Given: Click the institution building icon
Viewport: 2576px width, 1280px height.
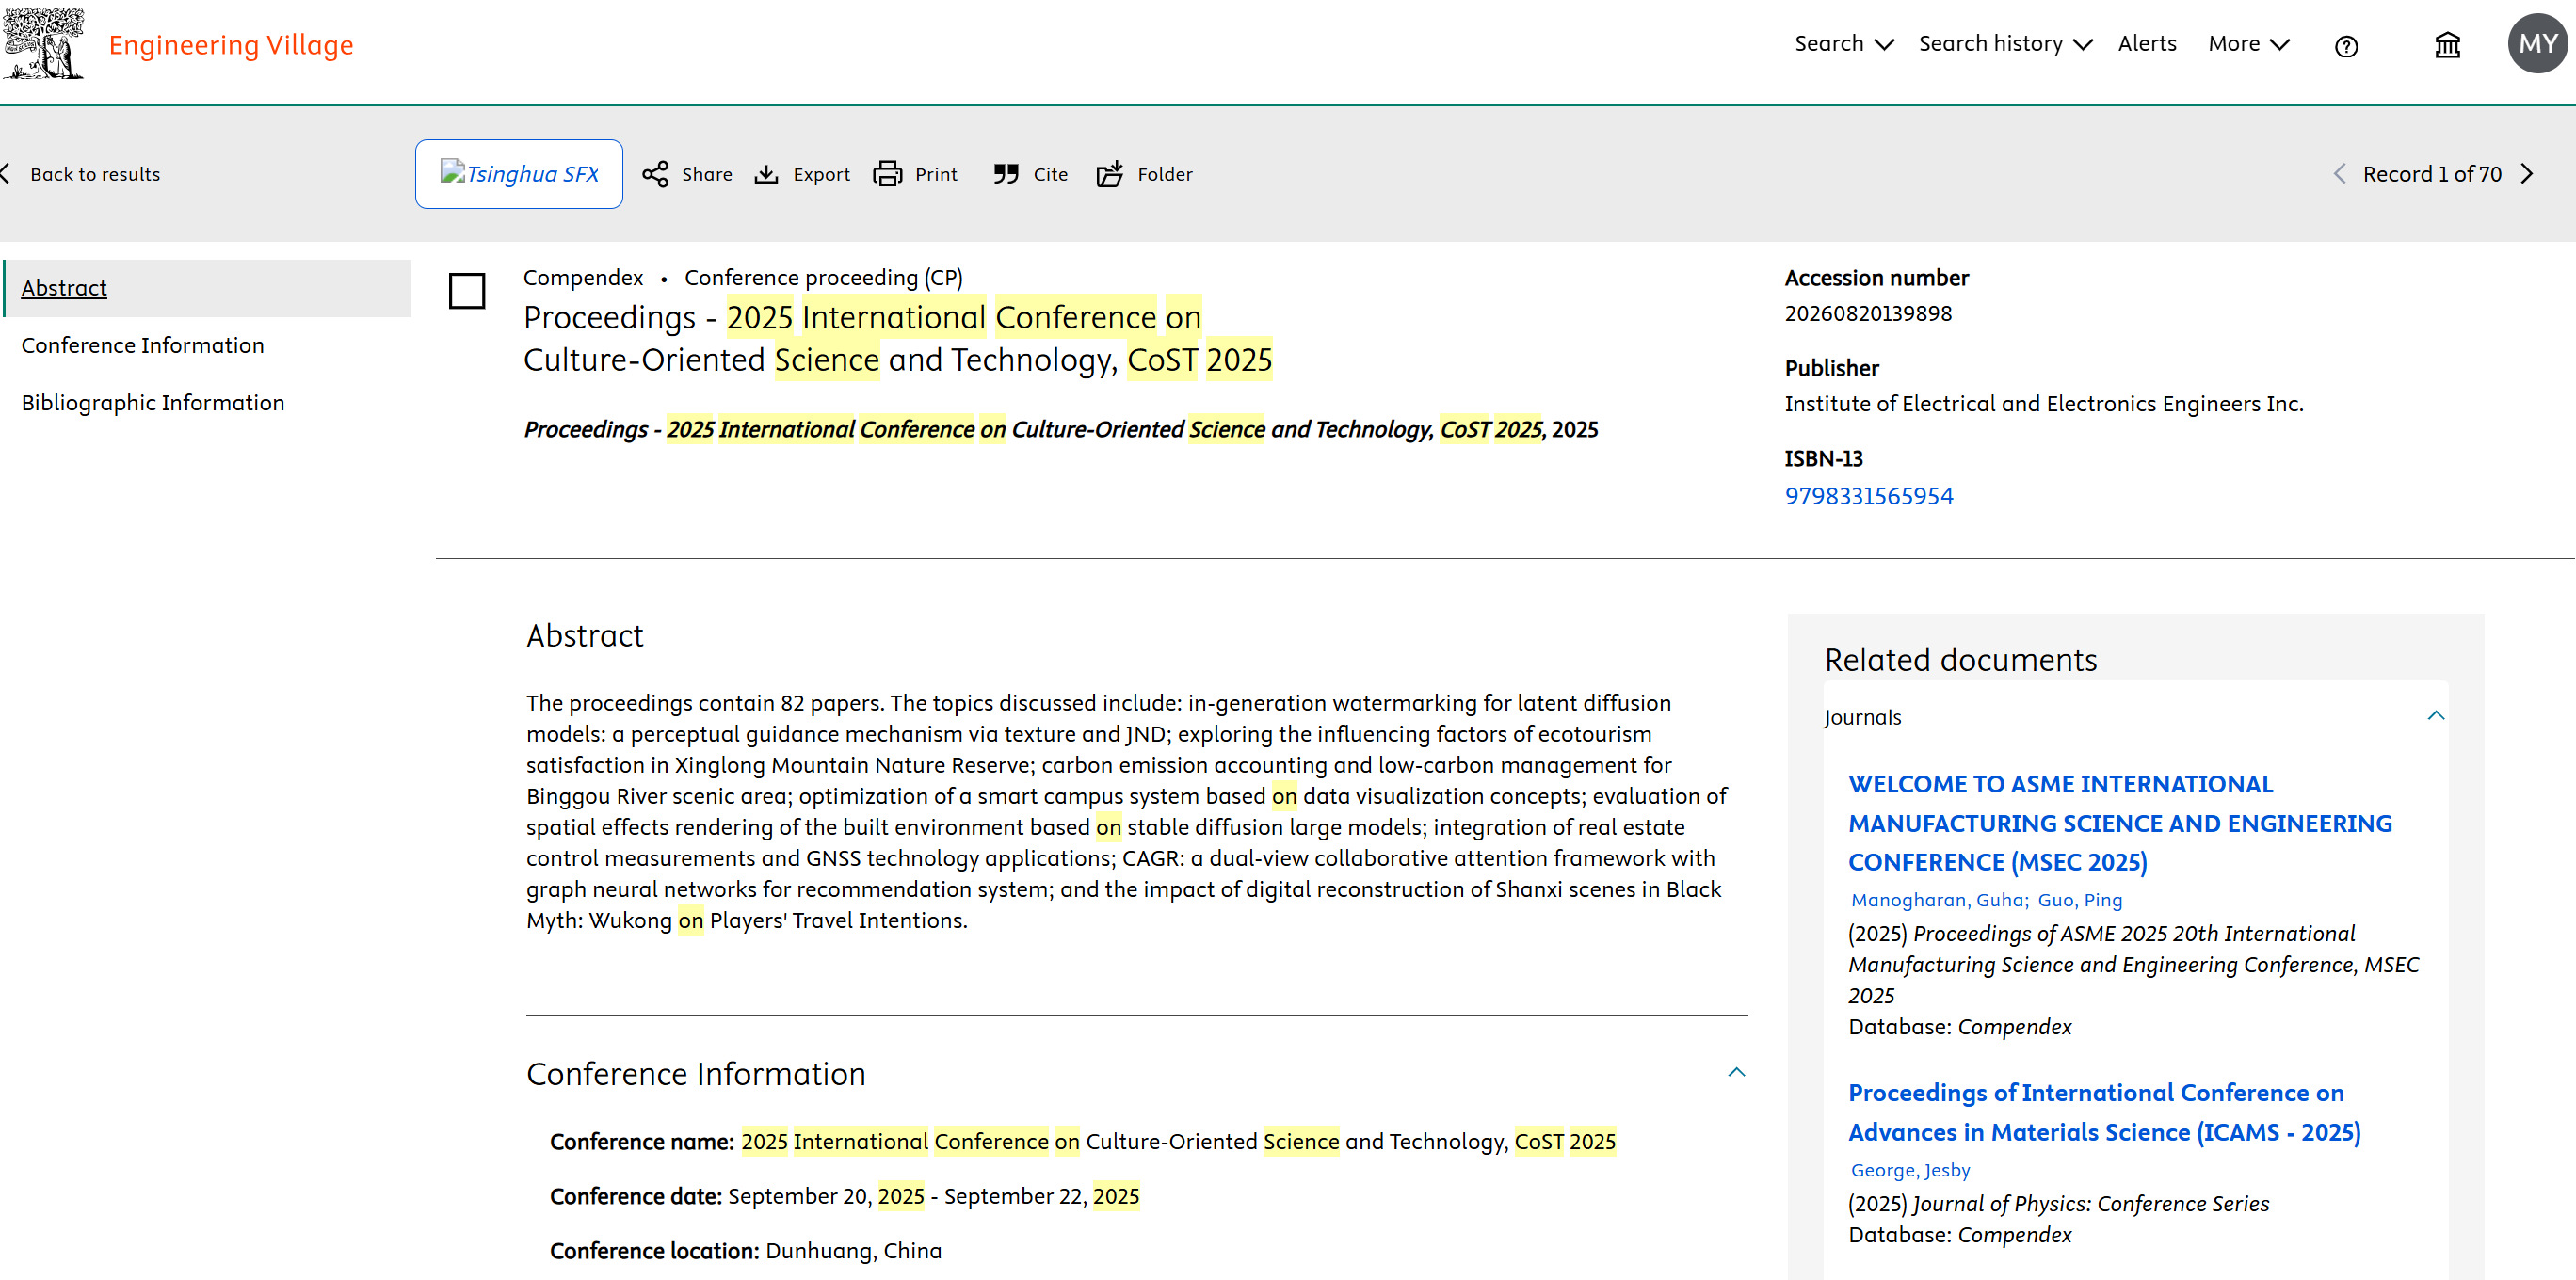Looking at the screenshot, I should click(2447, 46).
